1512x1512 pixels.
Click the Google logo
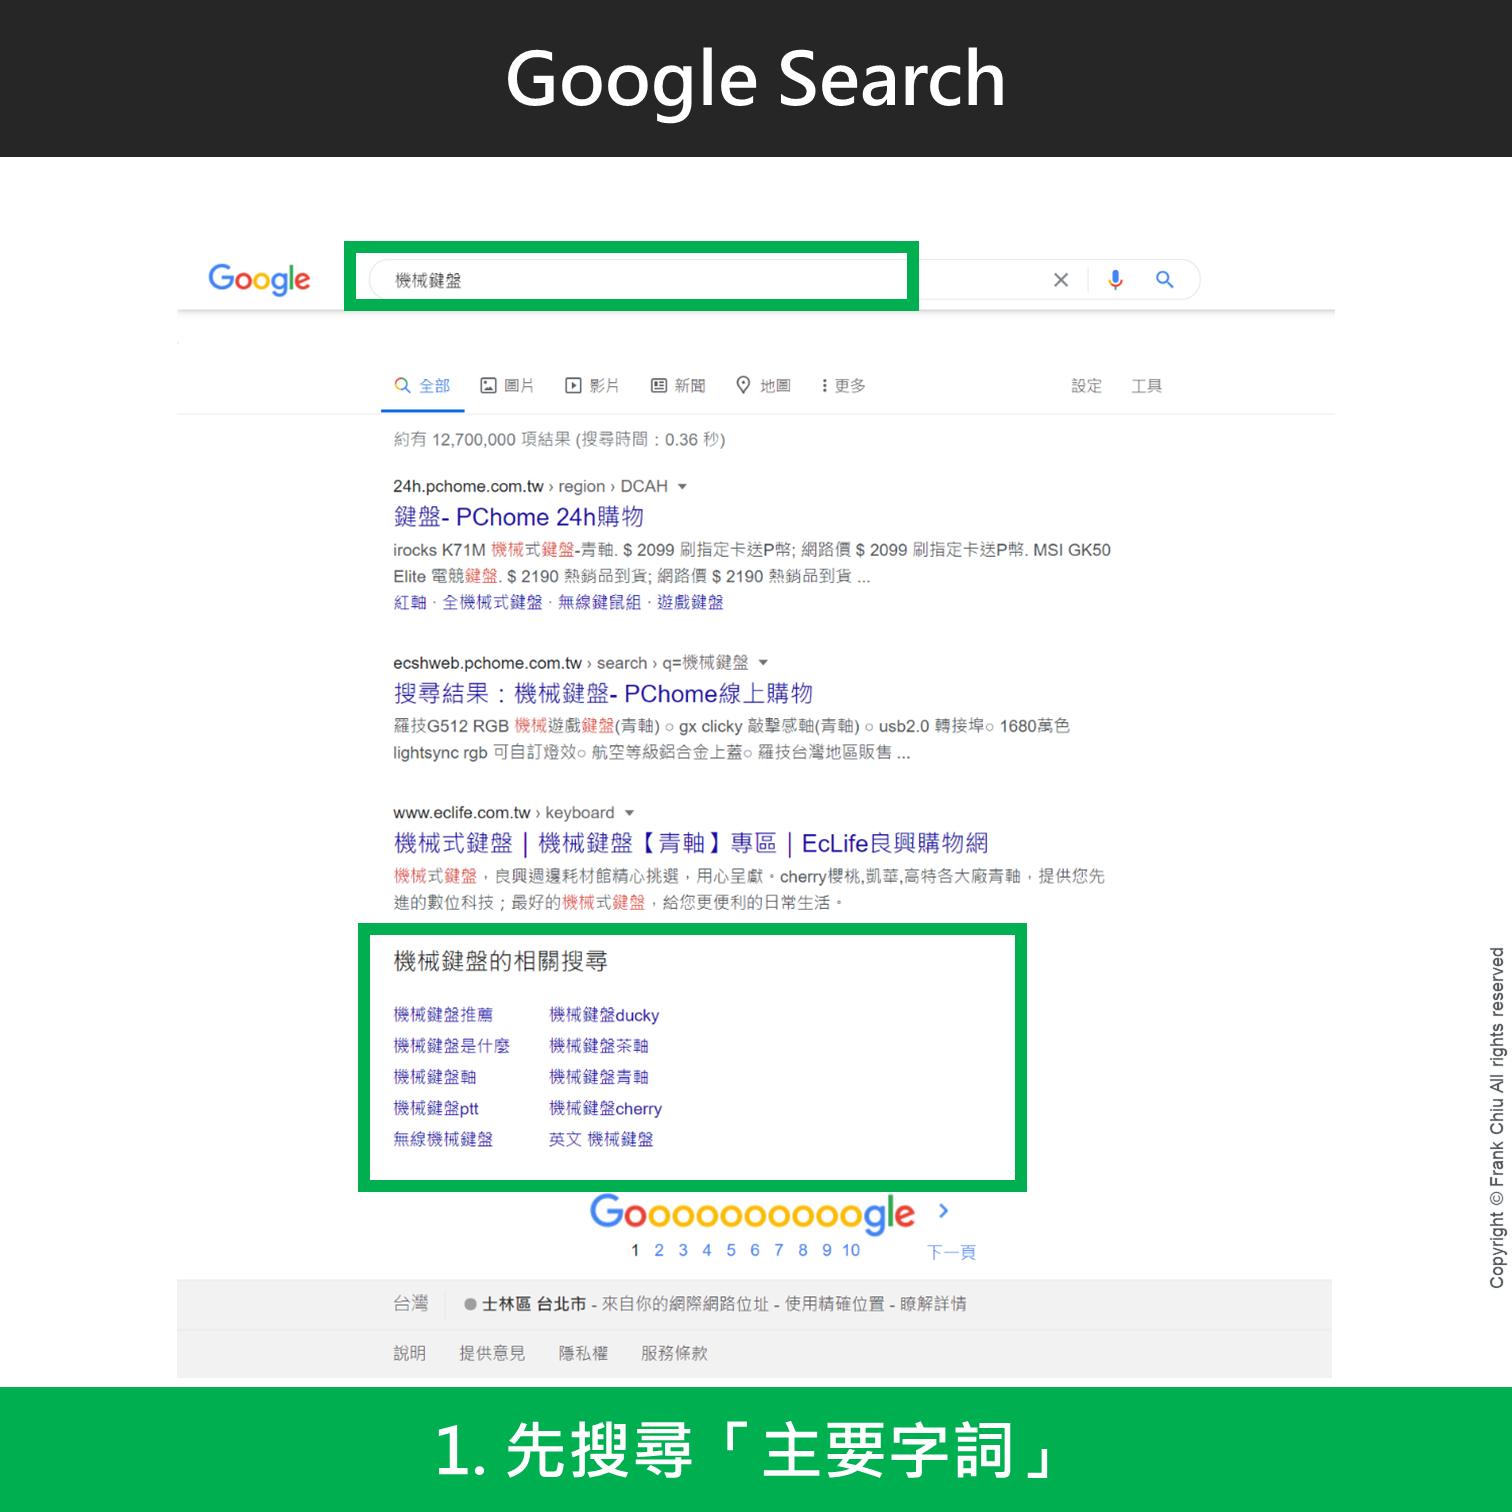pos(259,279)
